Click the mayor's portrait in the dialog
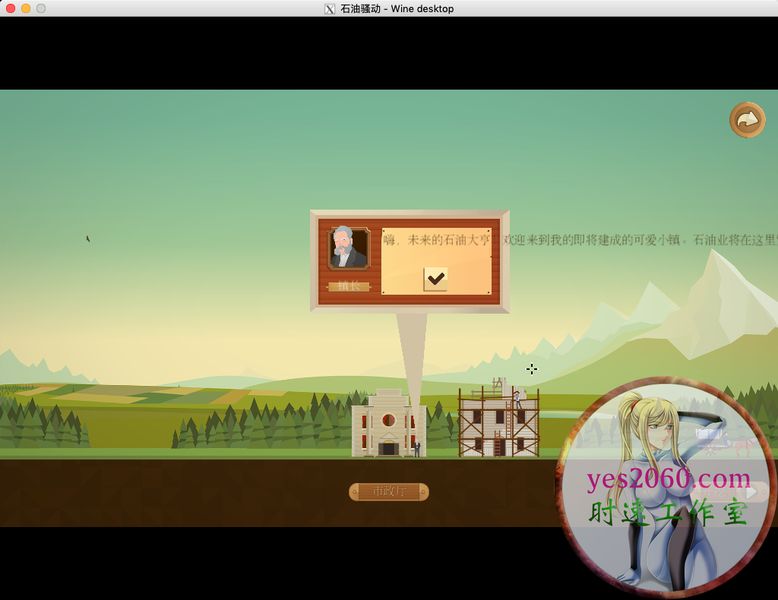778x600 pixels. pyautogui.click(x=348, y=248)
